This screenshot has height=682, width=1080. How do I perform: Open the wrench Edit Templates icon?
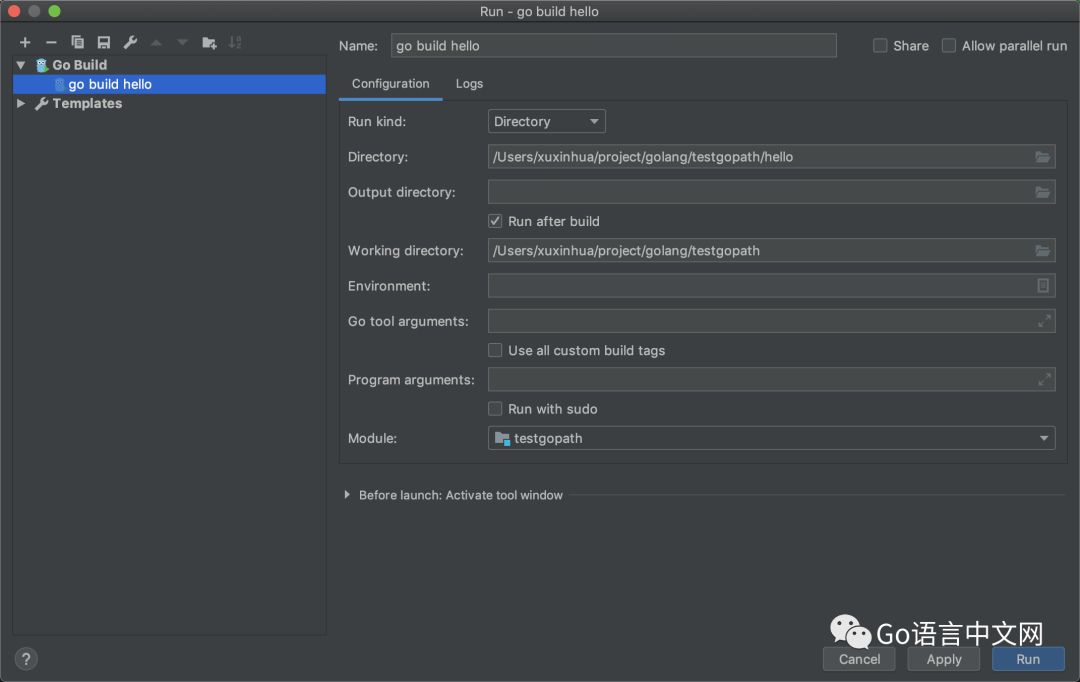(130, 42)
